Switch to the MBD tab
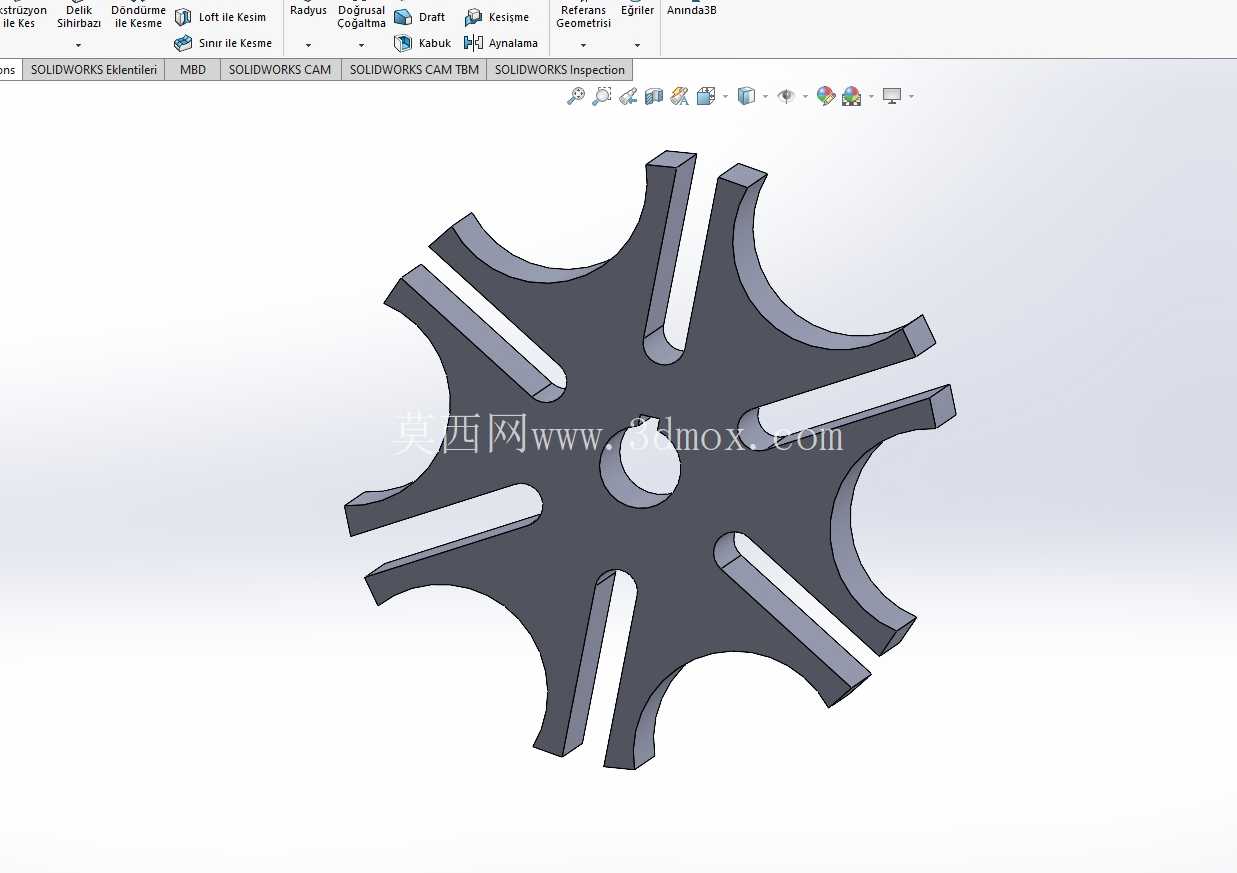1237x873 pixels. pos(193,70)
